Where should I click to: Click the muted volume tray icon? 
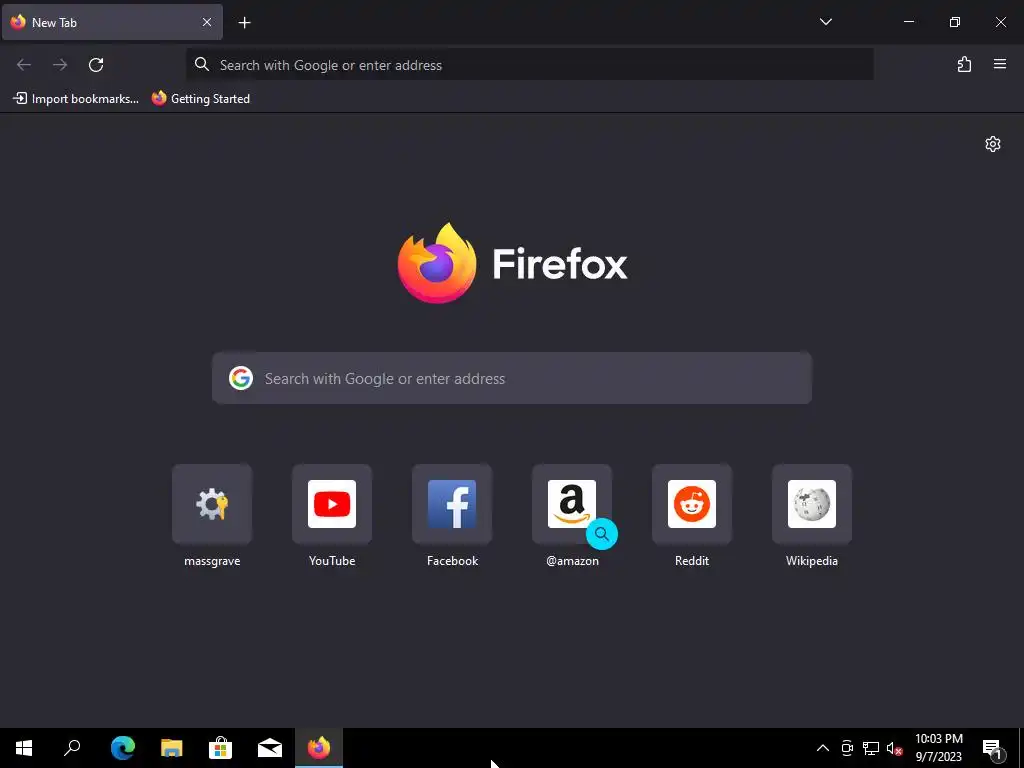[x=894, y=748]
